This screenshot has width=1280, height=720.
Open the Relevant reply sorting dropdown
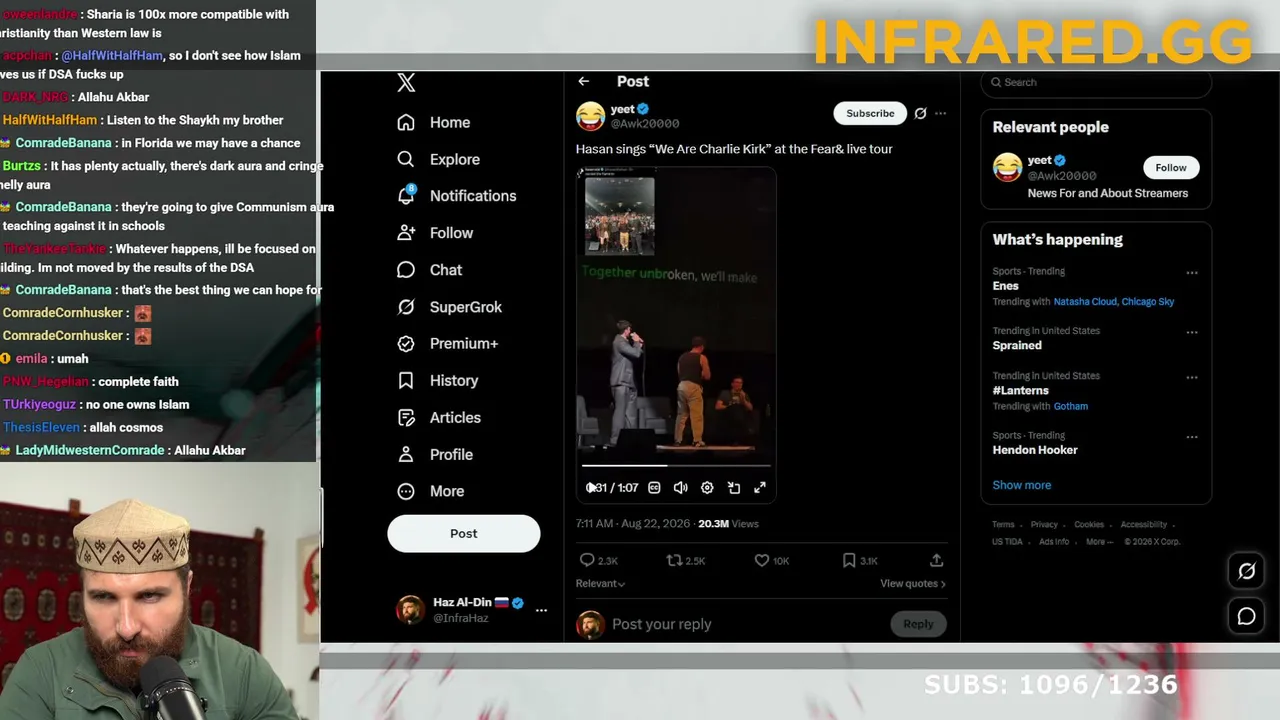[x=600, y=584]
